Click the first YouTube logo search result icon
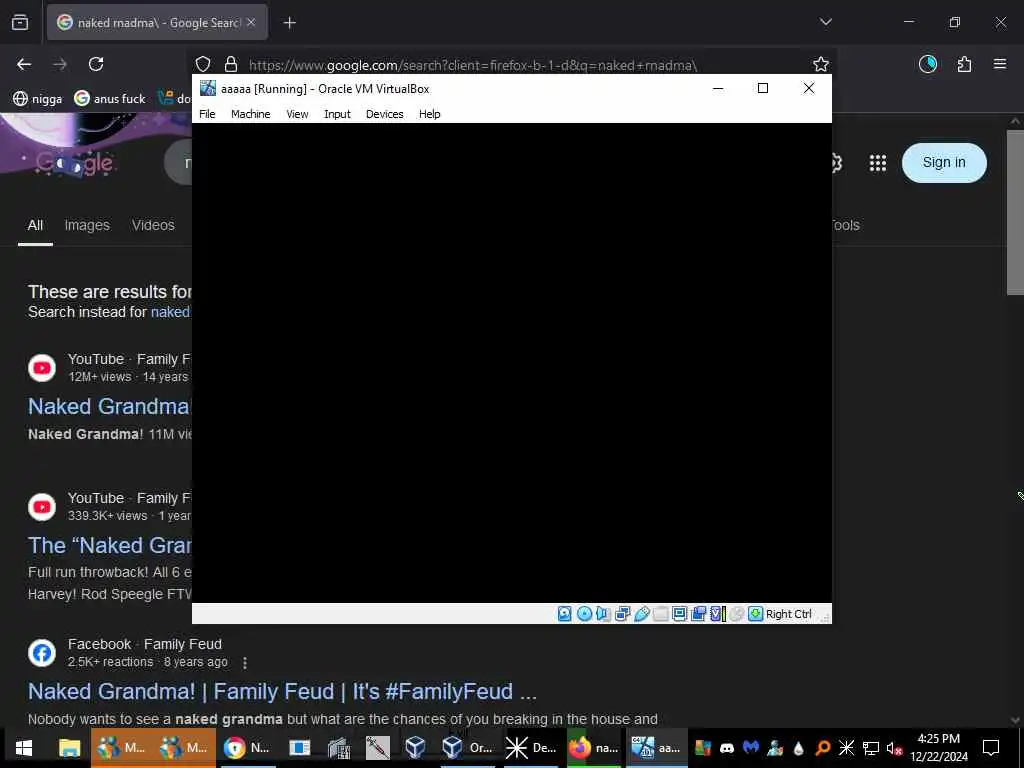This screenshot has width=1024, height=768. pos(42,368)
